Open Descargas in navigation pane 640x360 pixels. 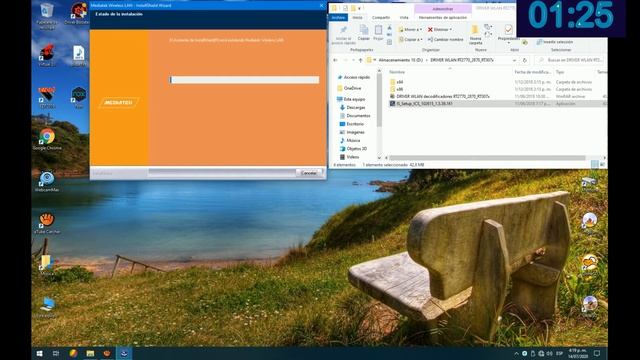pyautogui.click(x=356, y=107)
